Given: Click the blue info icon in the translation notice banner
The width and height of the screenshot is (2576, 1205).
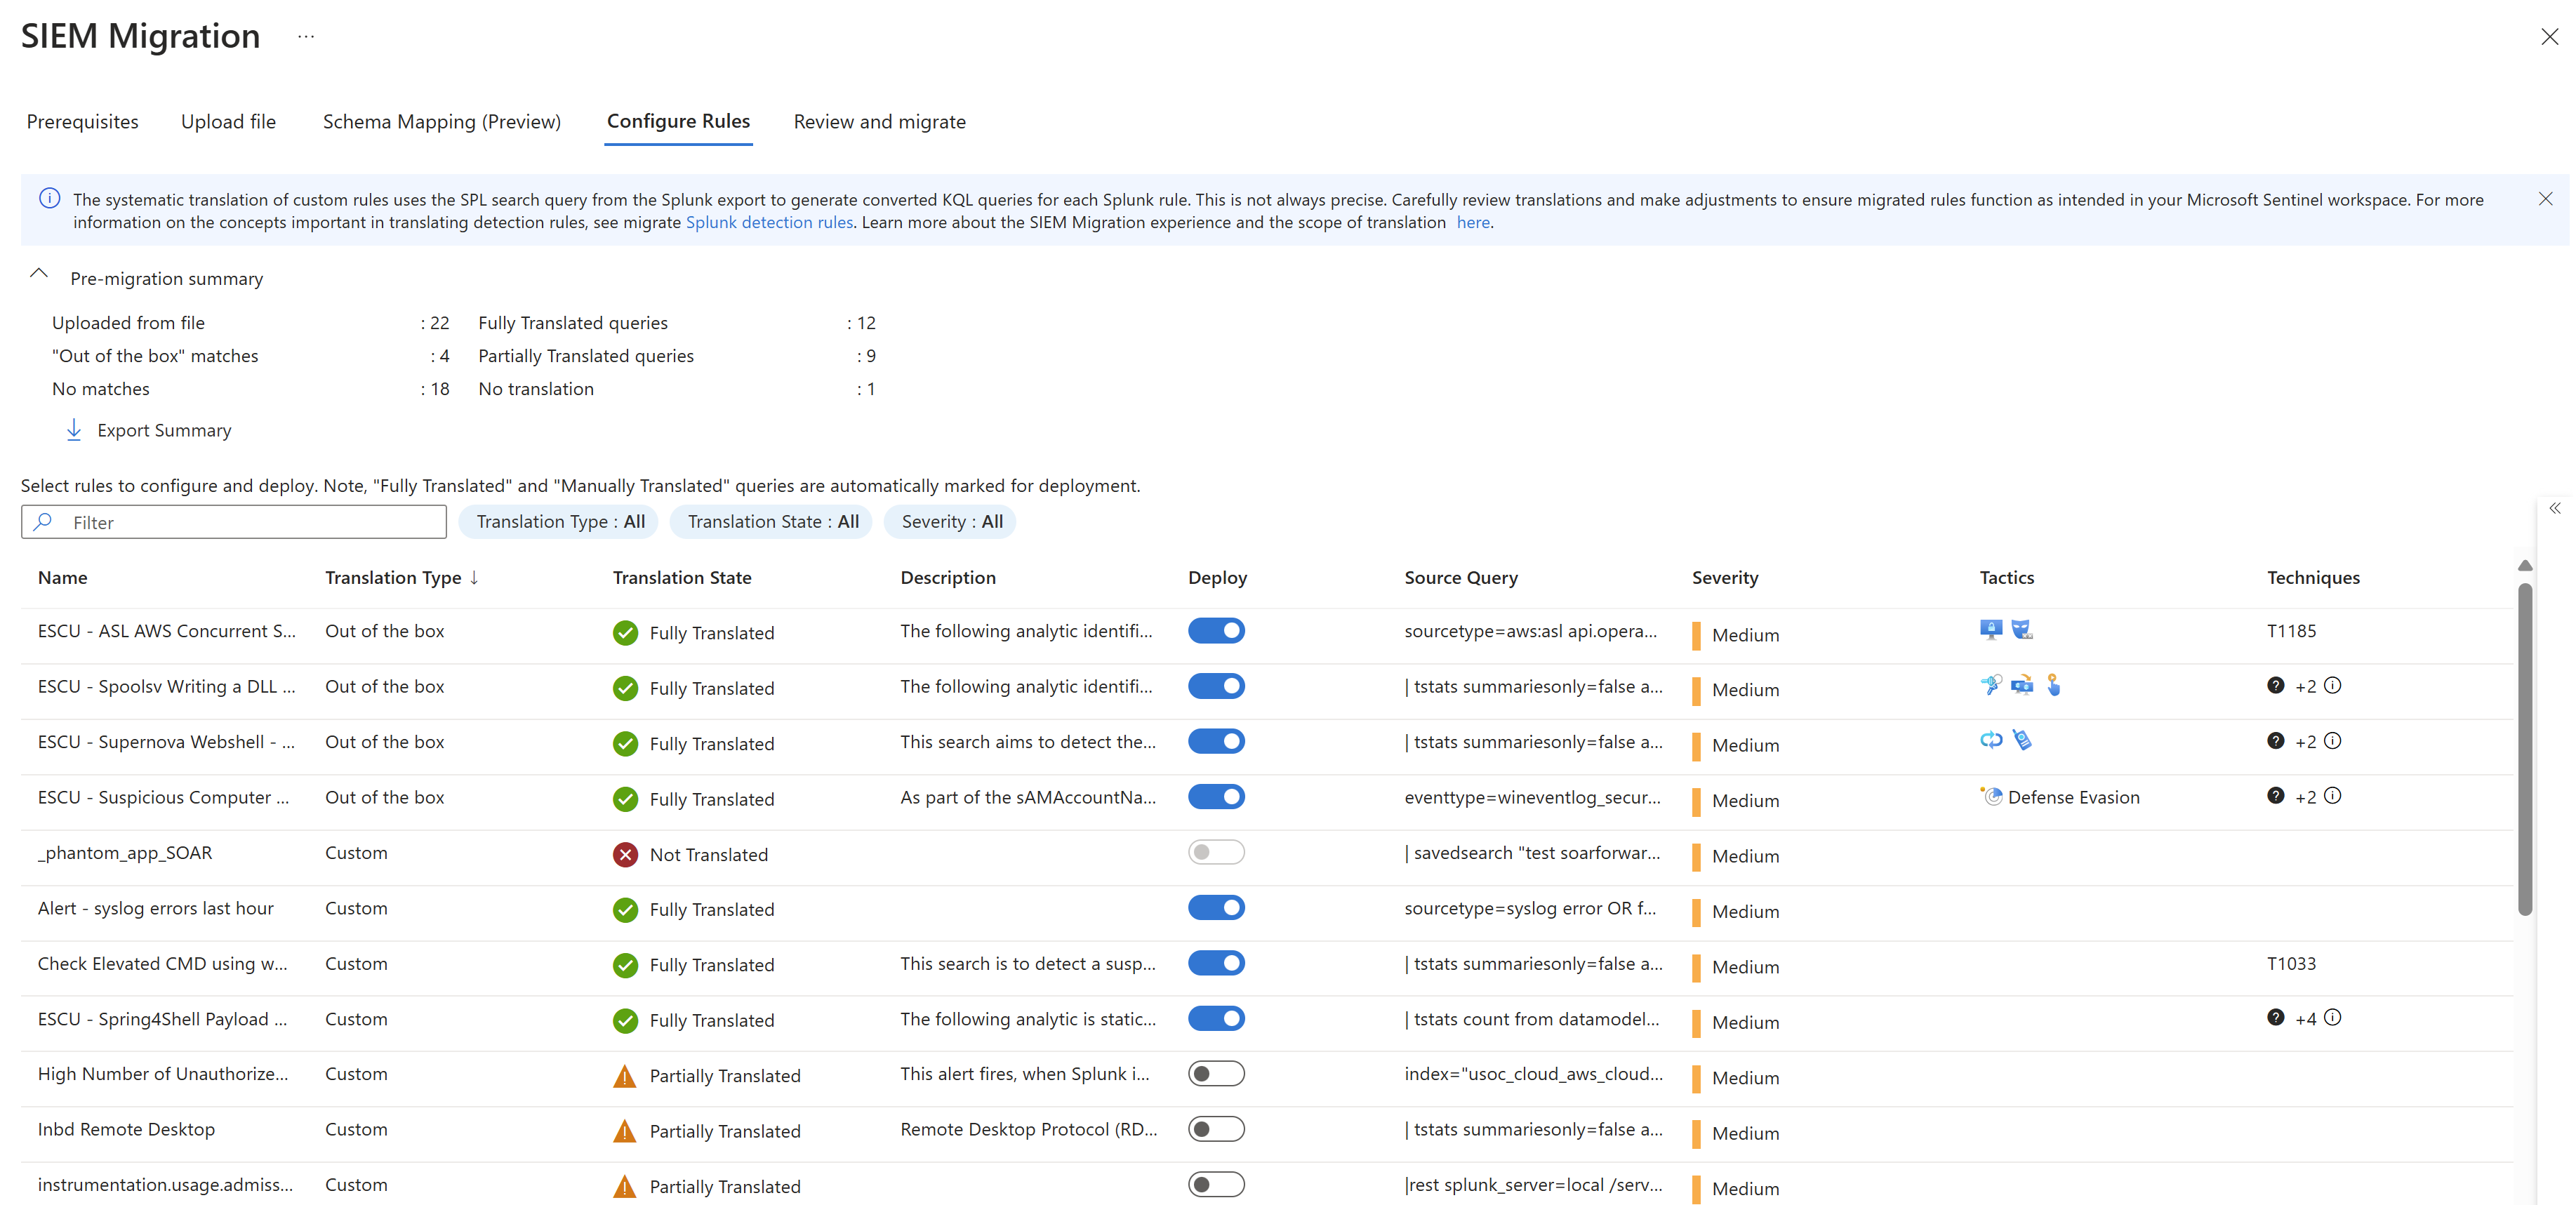Looking at the screenshot, I should pyautogui.click(x=49, y=198).
